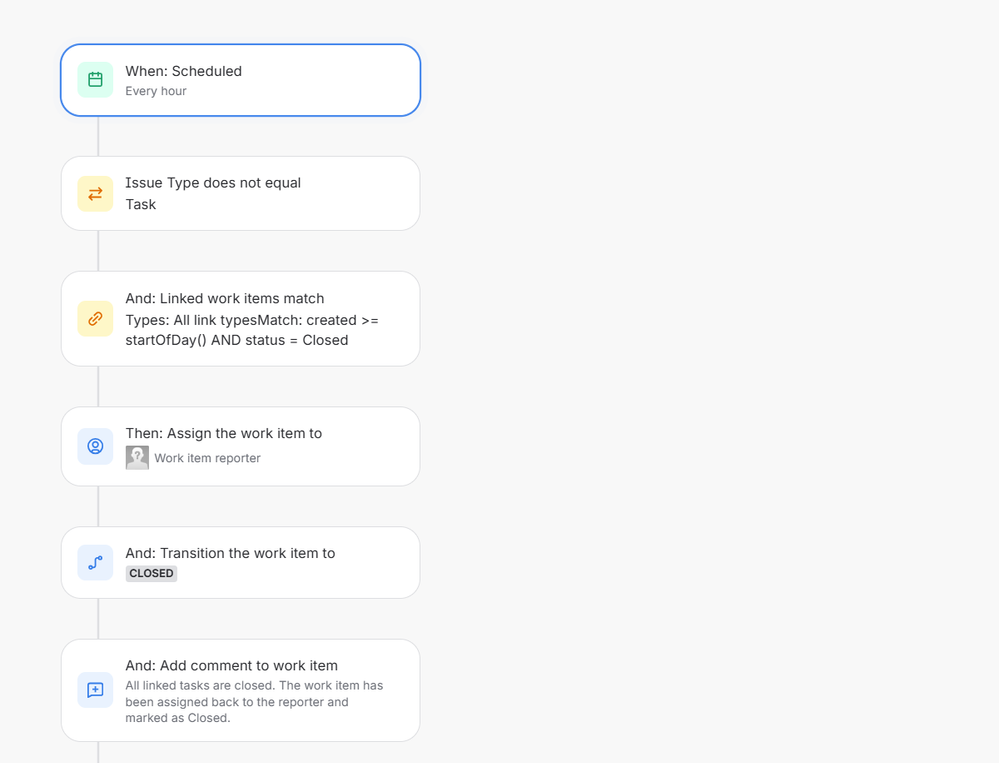
Task: Click the Work item reporter label
Action: [x=207, y=458]
